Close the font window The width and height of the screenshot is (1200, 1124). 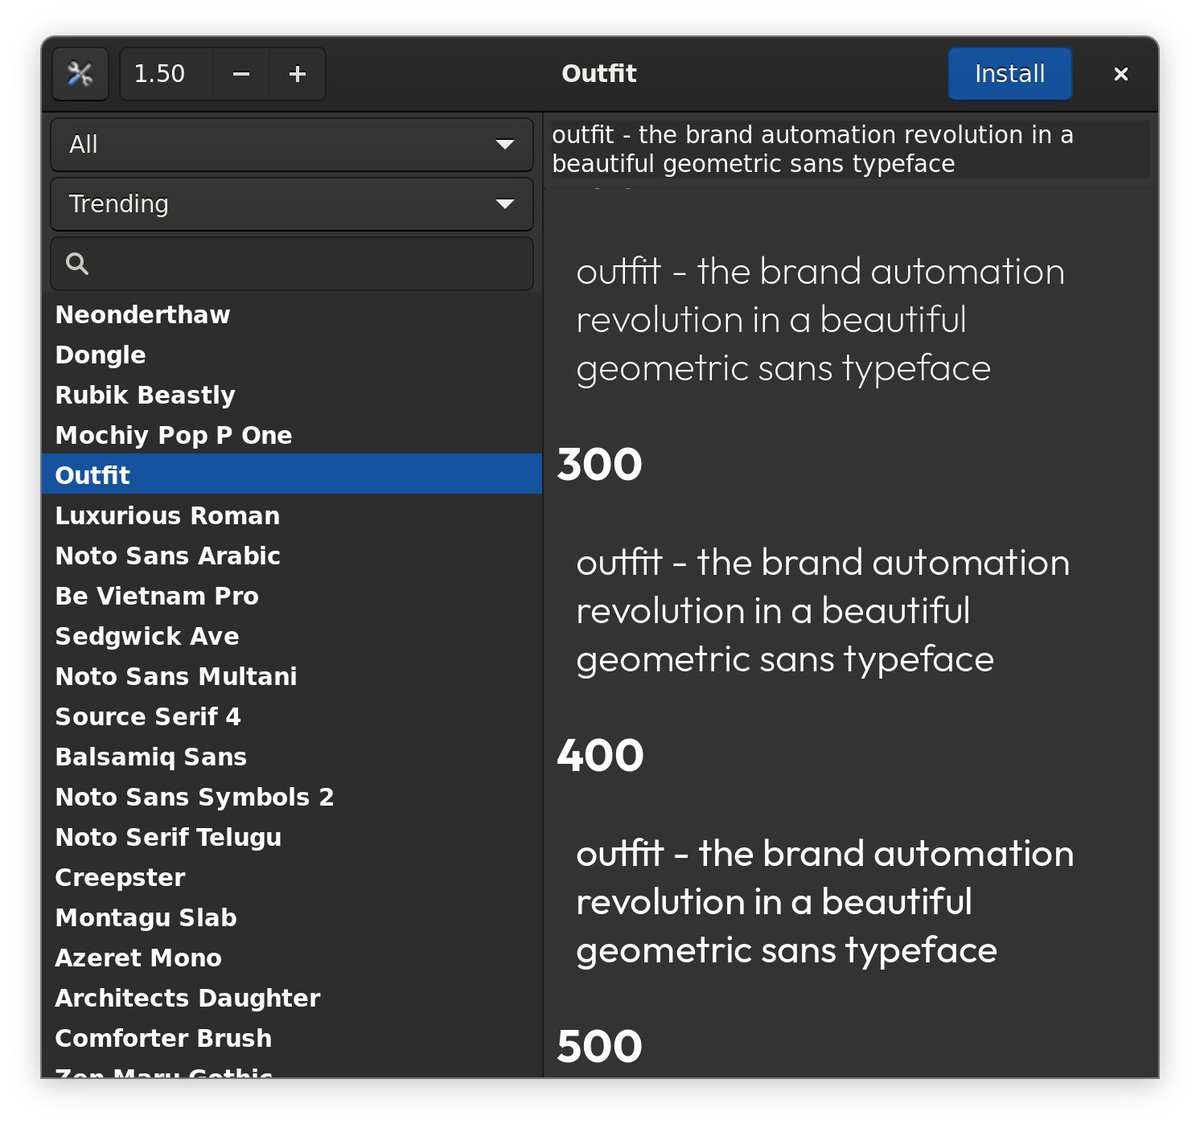coord(1121,74)
